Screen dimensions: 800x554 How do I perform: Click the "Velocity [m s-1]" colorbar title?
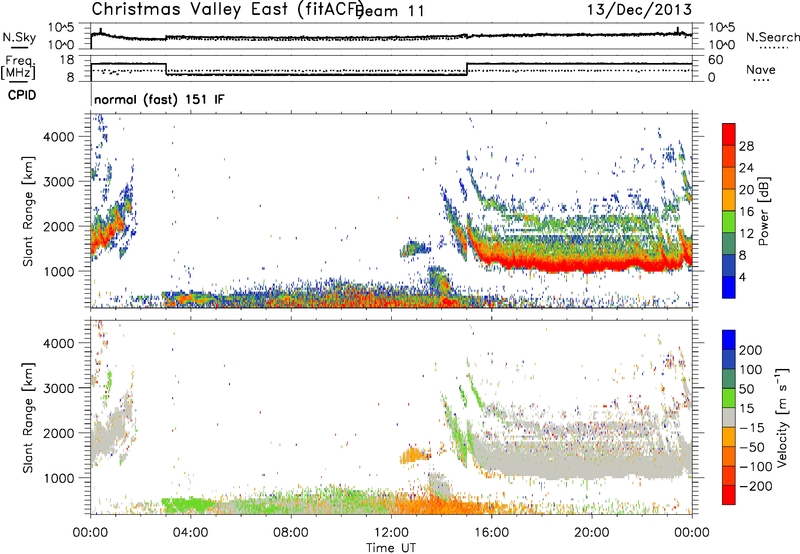(781, 417)
